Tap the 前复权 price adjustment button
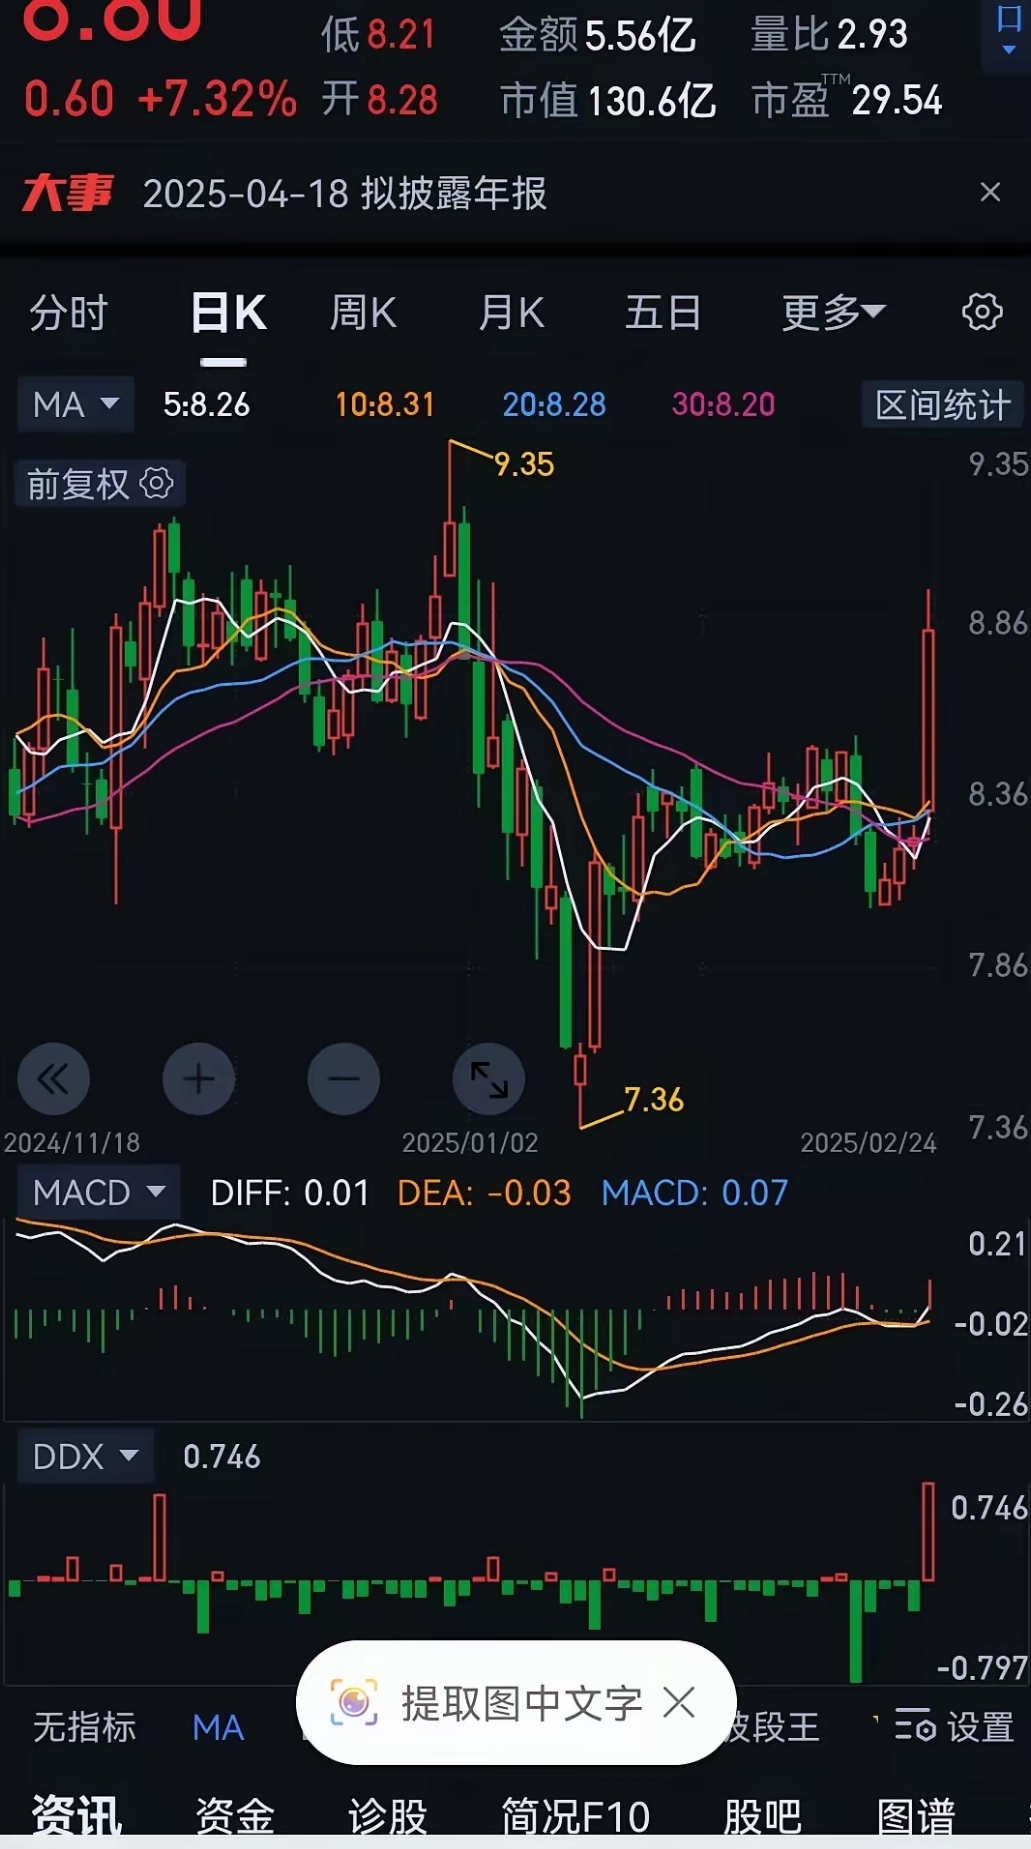 99,484
